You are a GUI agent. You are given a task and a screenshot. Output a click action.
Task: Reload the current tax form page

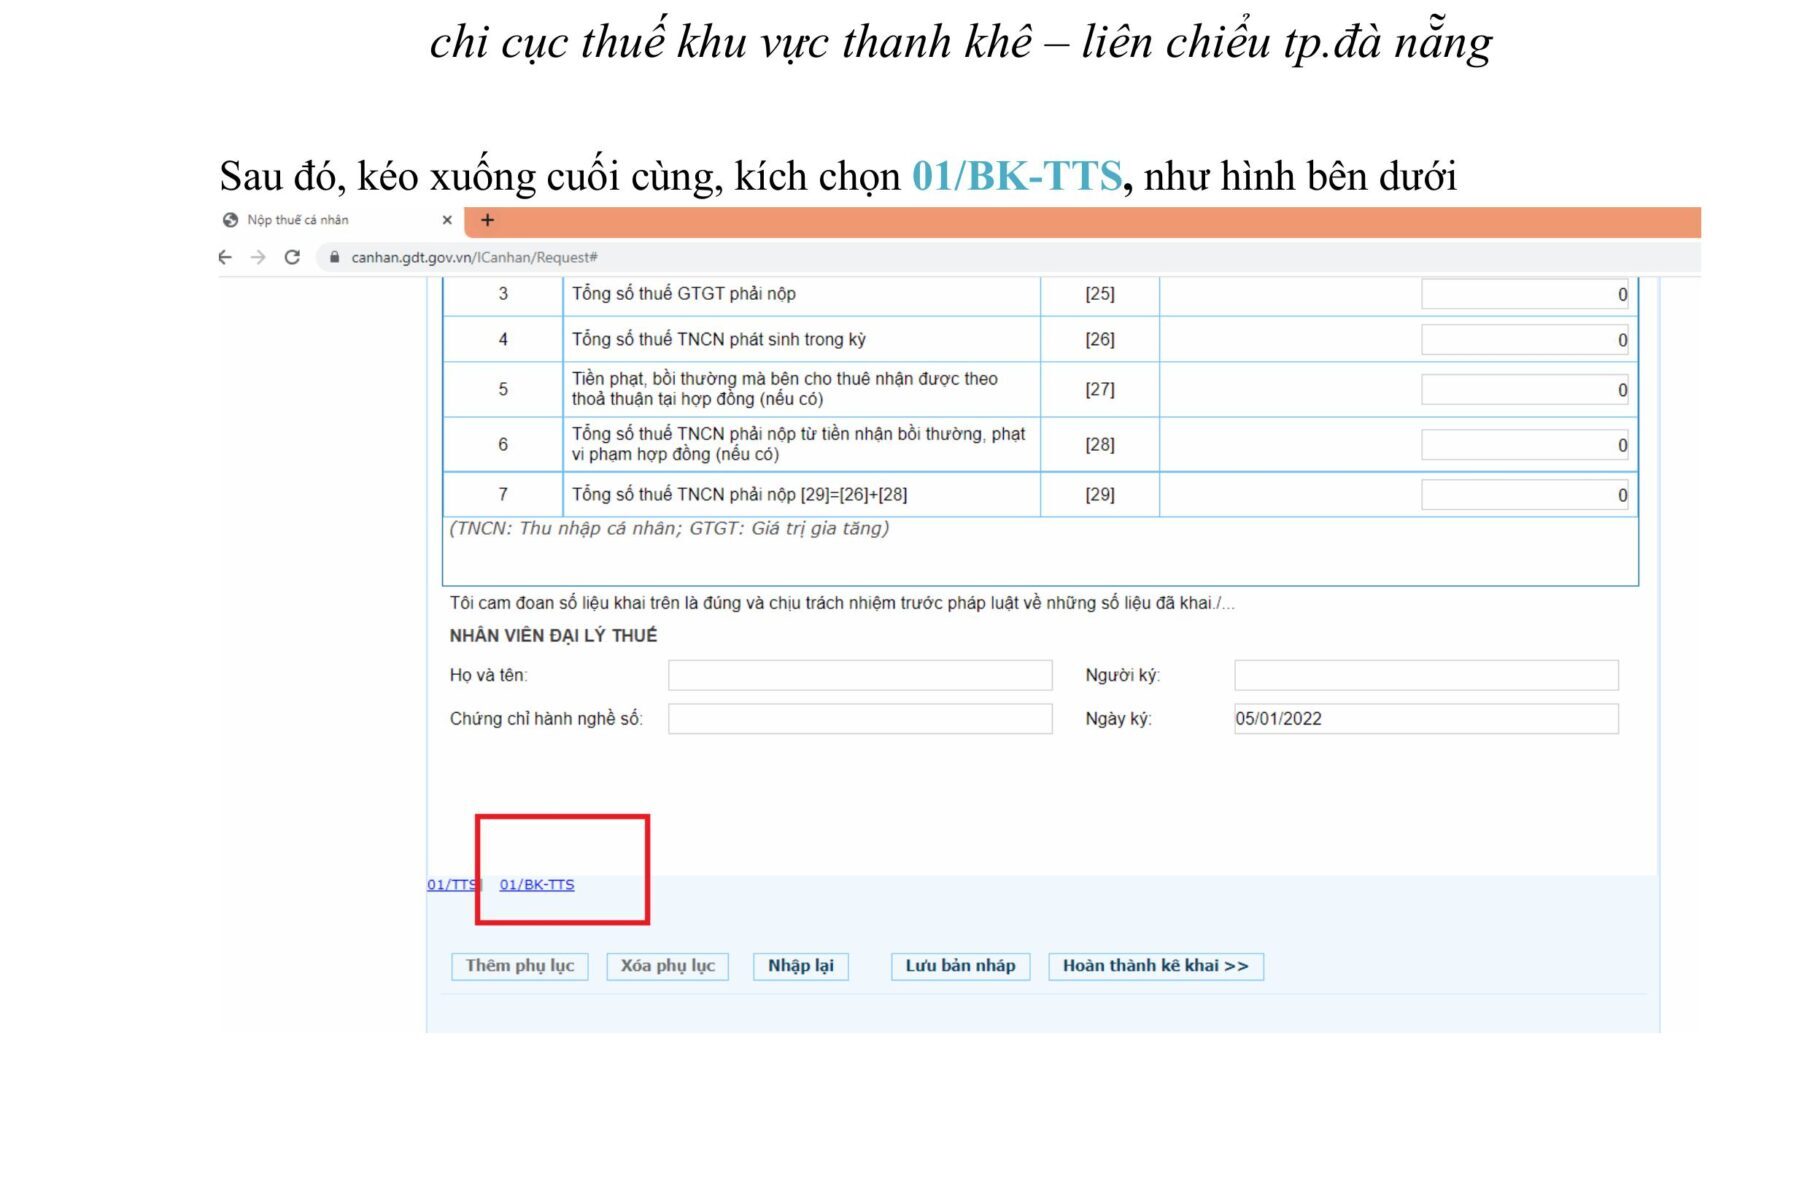pos(291,257)
